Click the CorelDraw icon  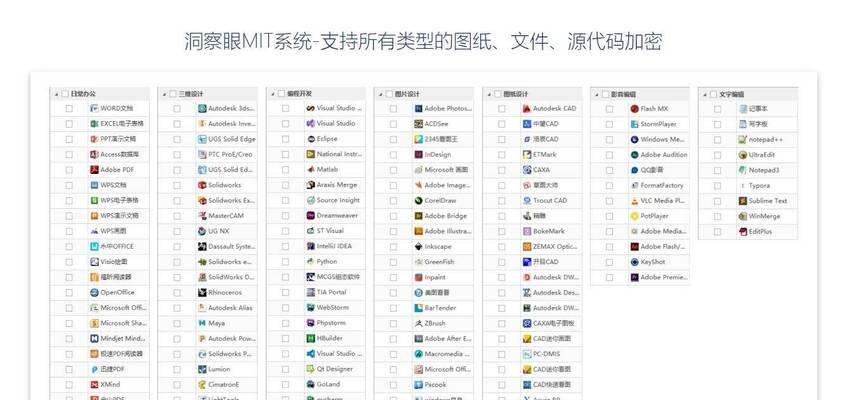418,201
